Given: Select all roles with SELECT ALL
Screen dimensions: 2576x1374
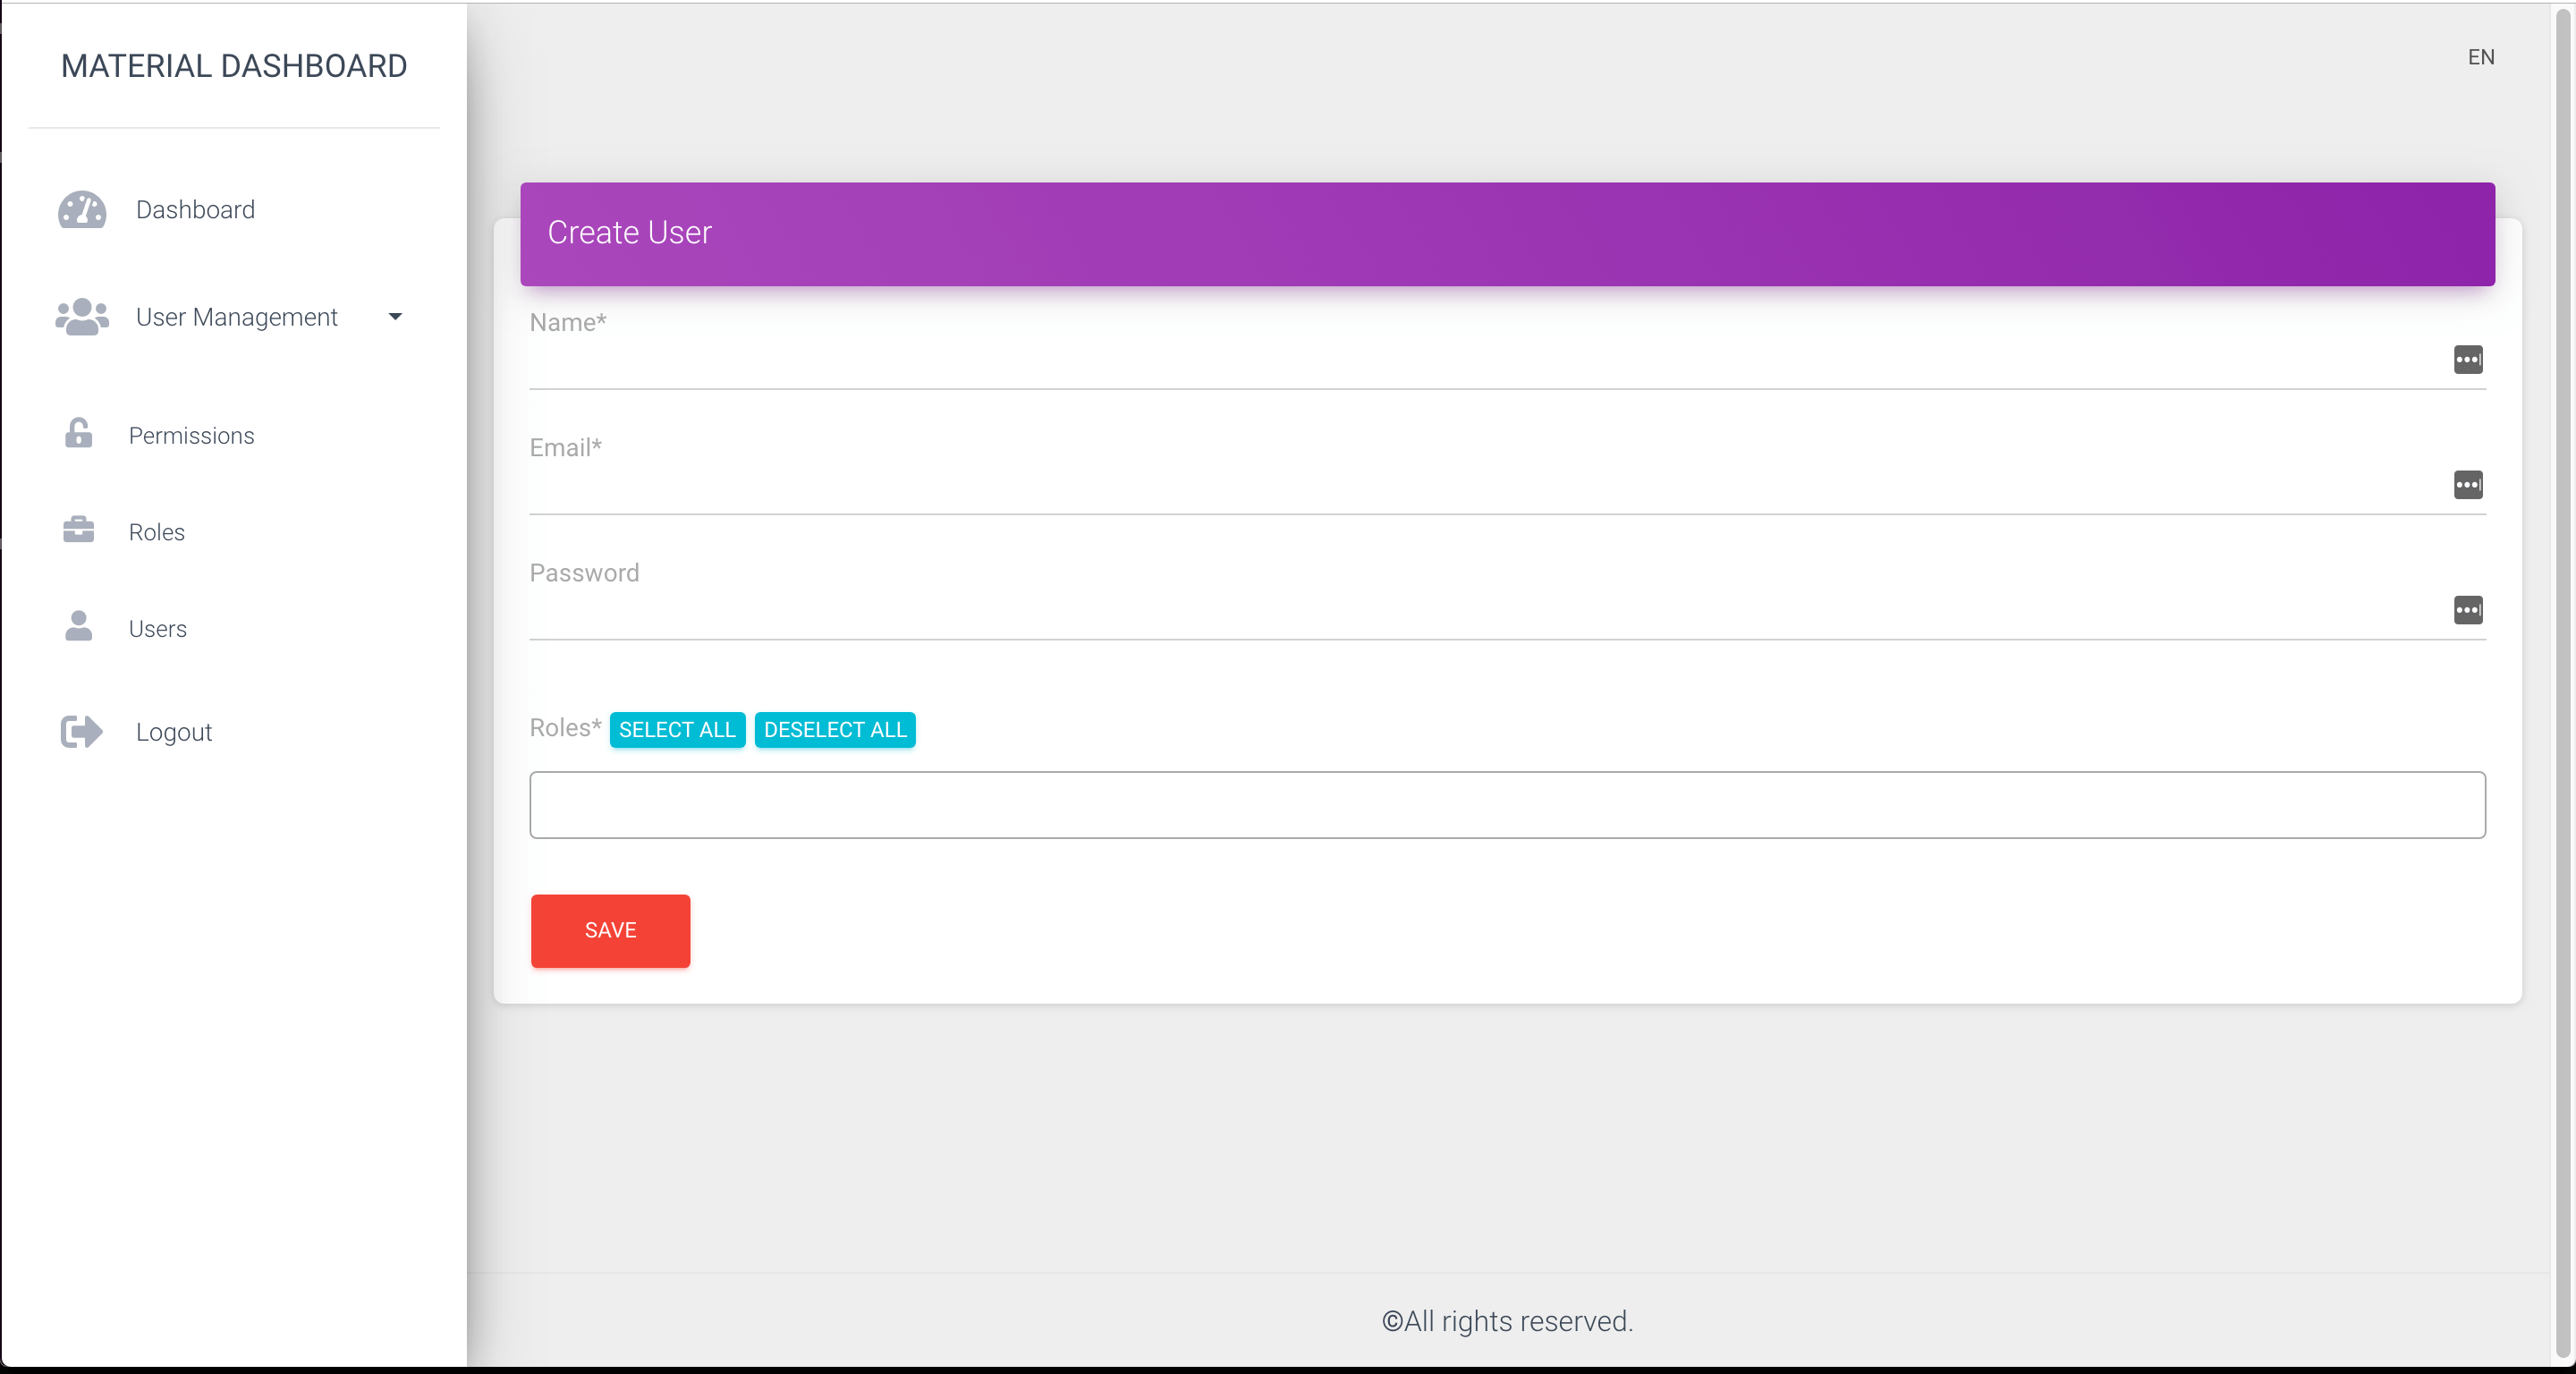Looking at the screenshot, I should (x=677, y=729).
